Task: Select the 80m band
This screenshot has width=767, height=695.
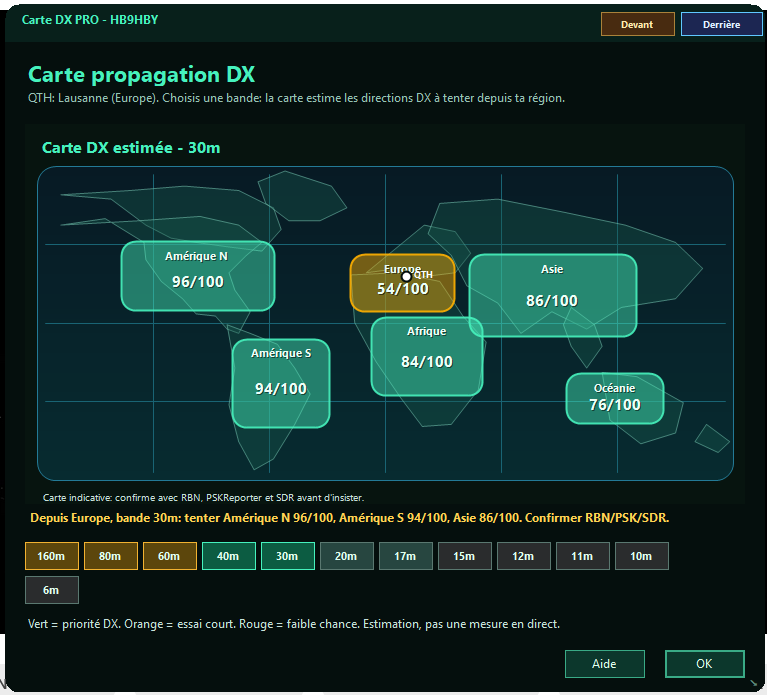Action: (x=111, y=556)
